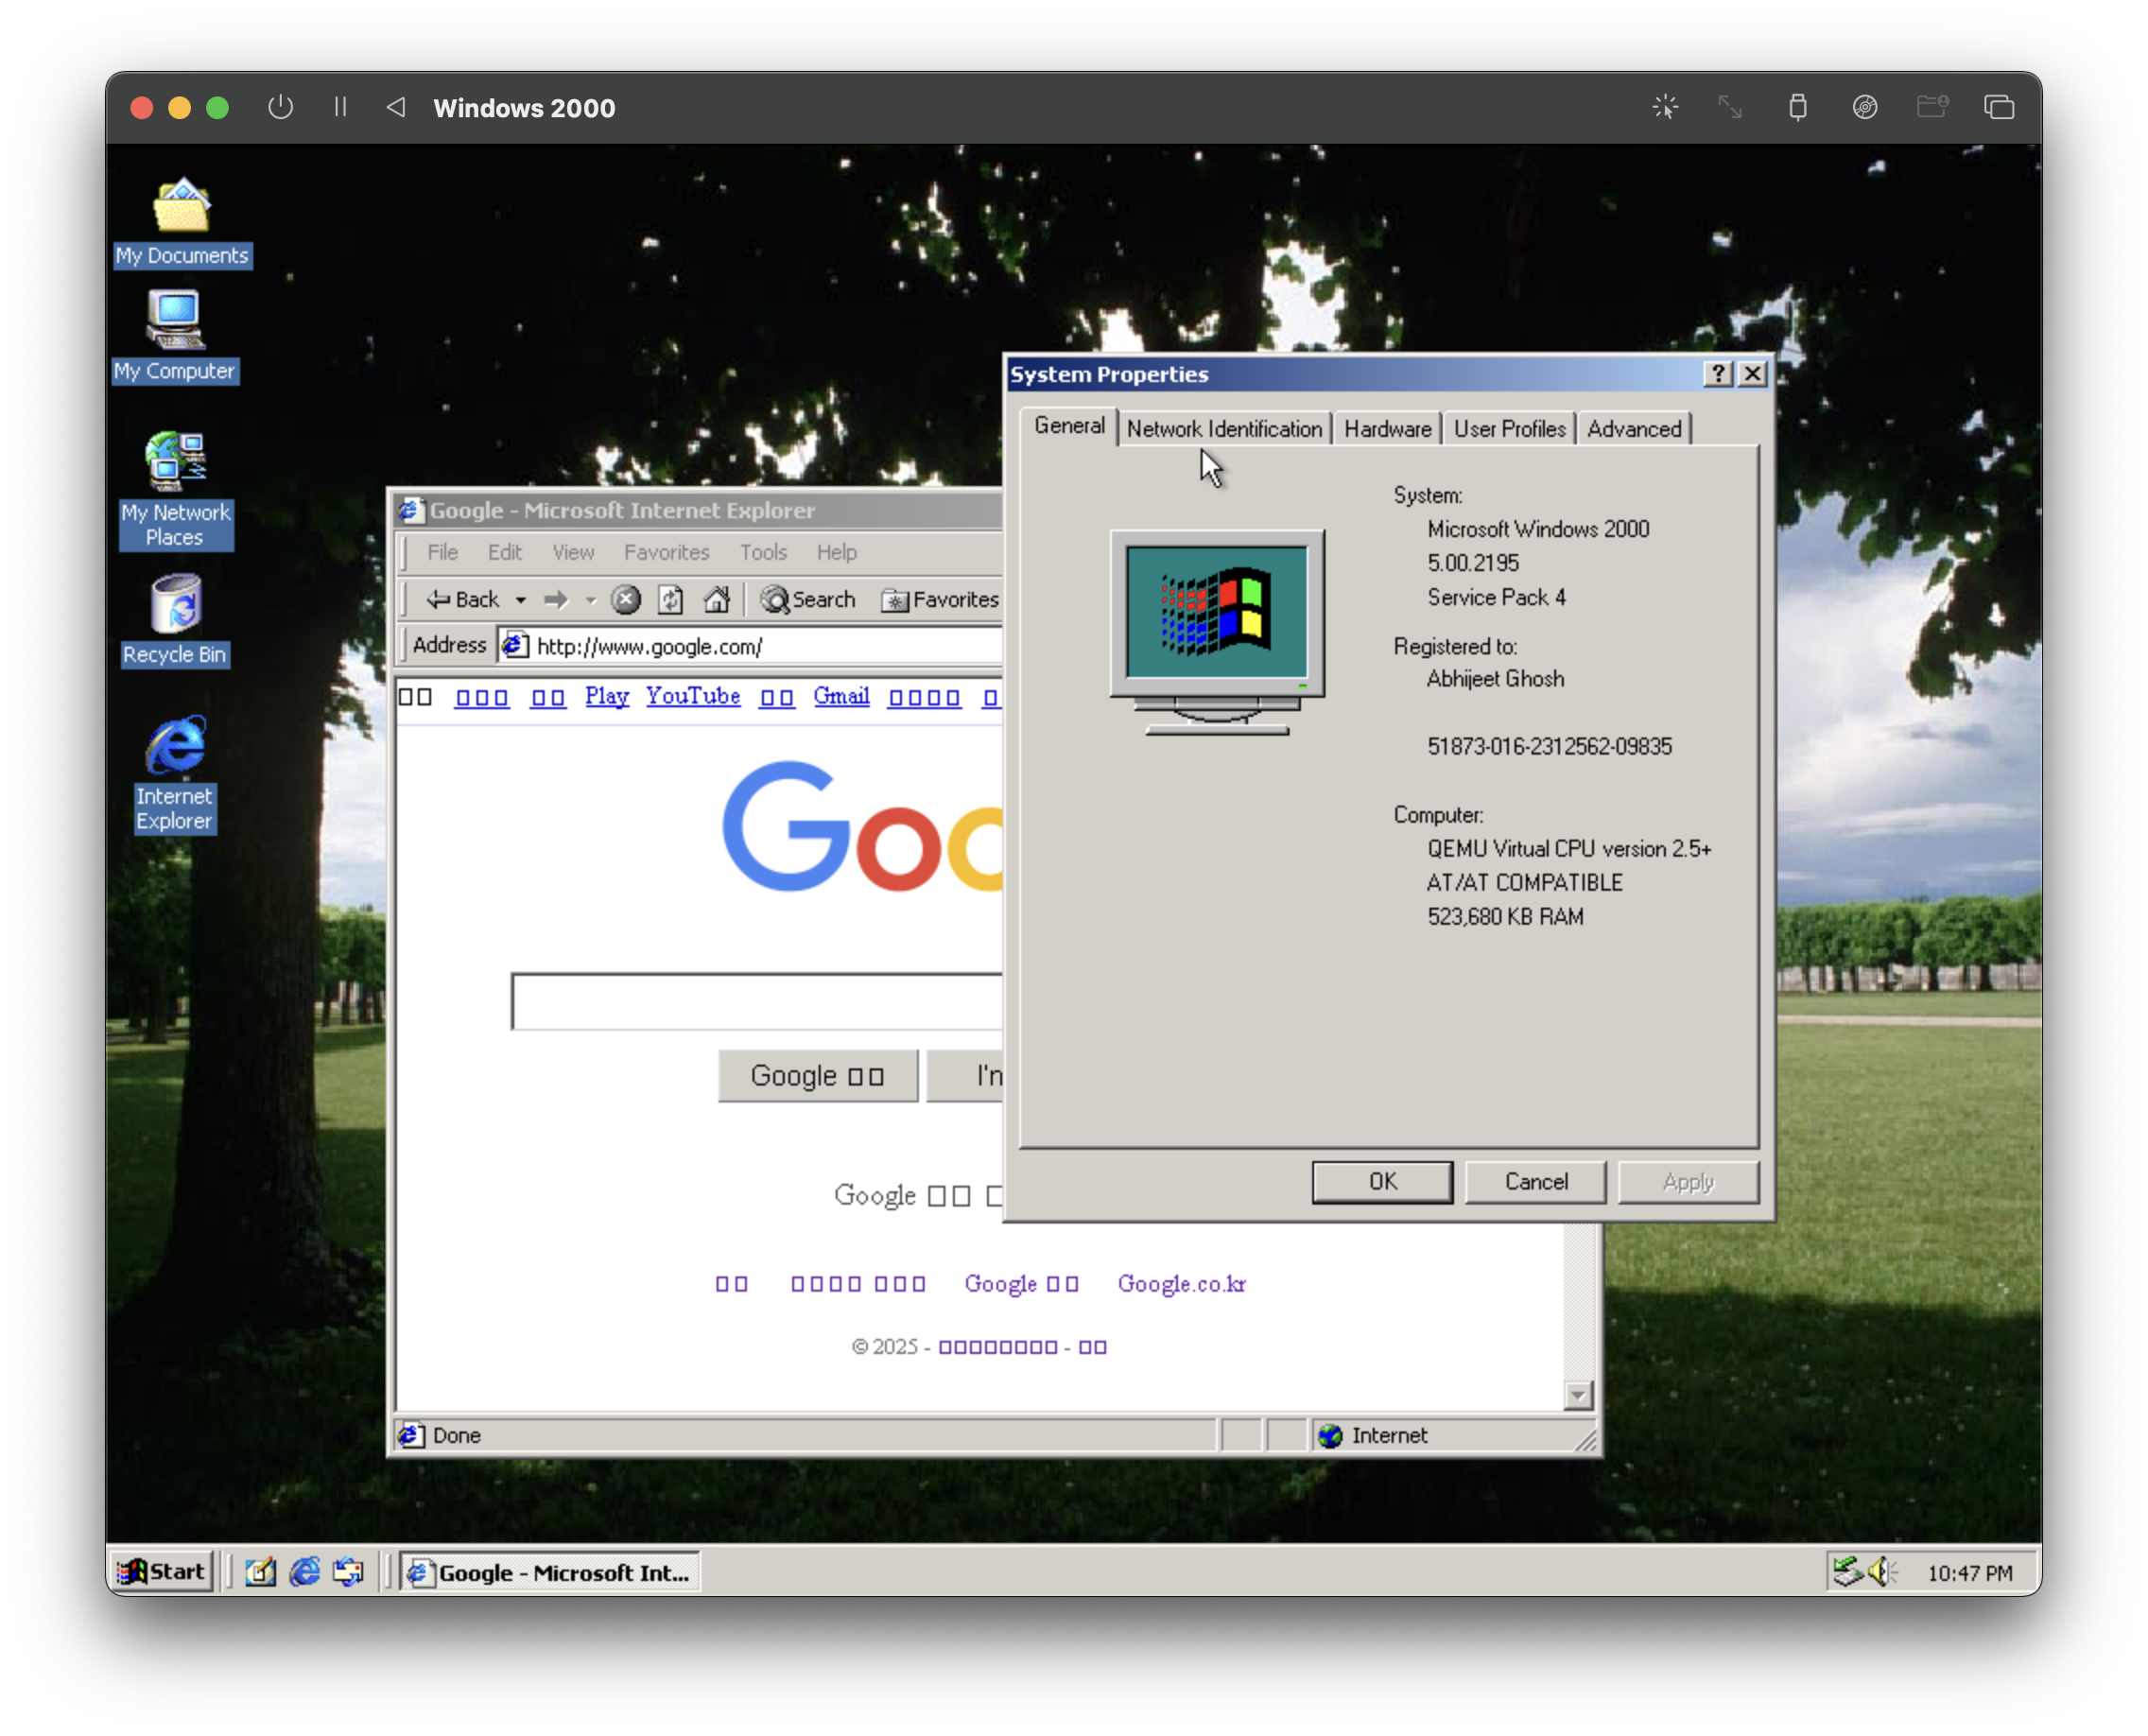Click the Back button in Internet Explorer
This screenshot has width=2148, height=1736.
click(x=463, y=600)
